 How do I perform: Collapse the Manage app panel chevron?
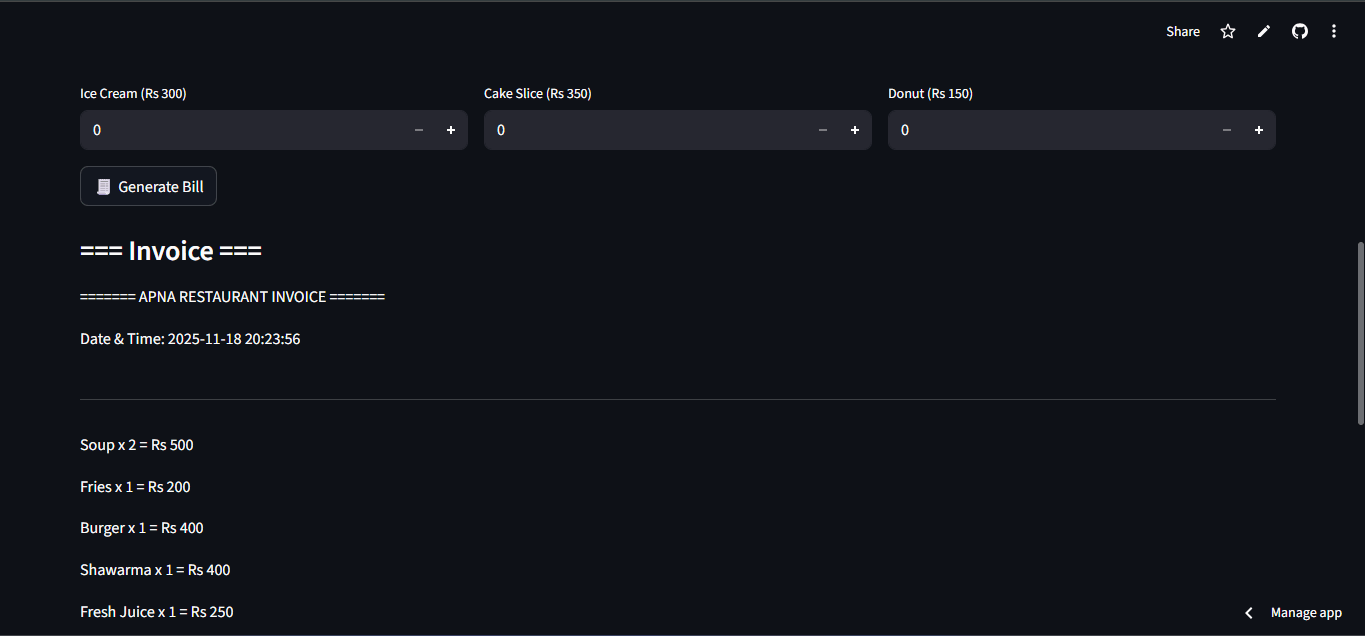[x=1248, y=612]
